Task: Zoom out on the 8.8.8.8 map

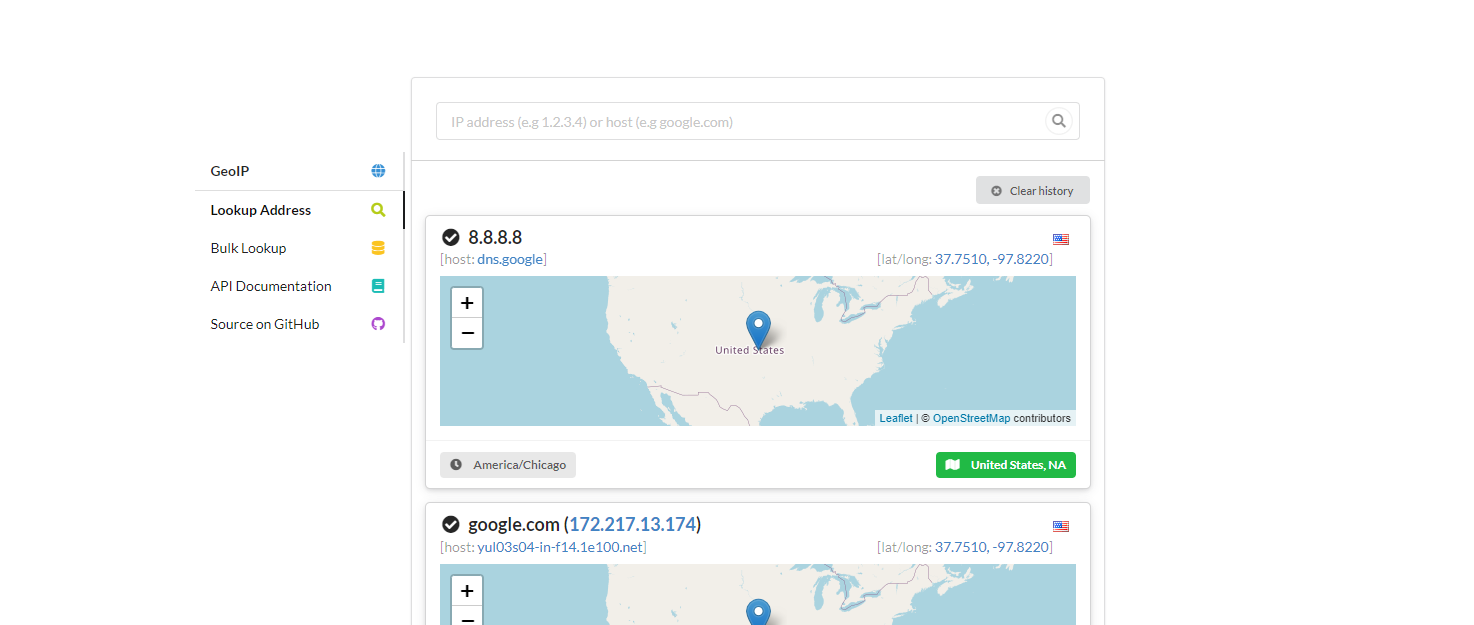Action: pyautogui.click(x=467, y=333)
